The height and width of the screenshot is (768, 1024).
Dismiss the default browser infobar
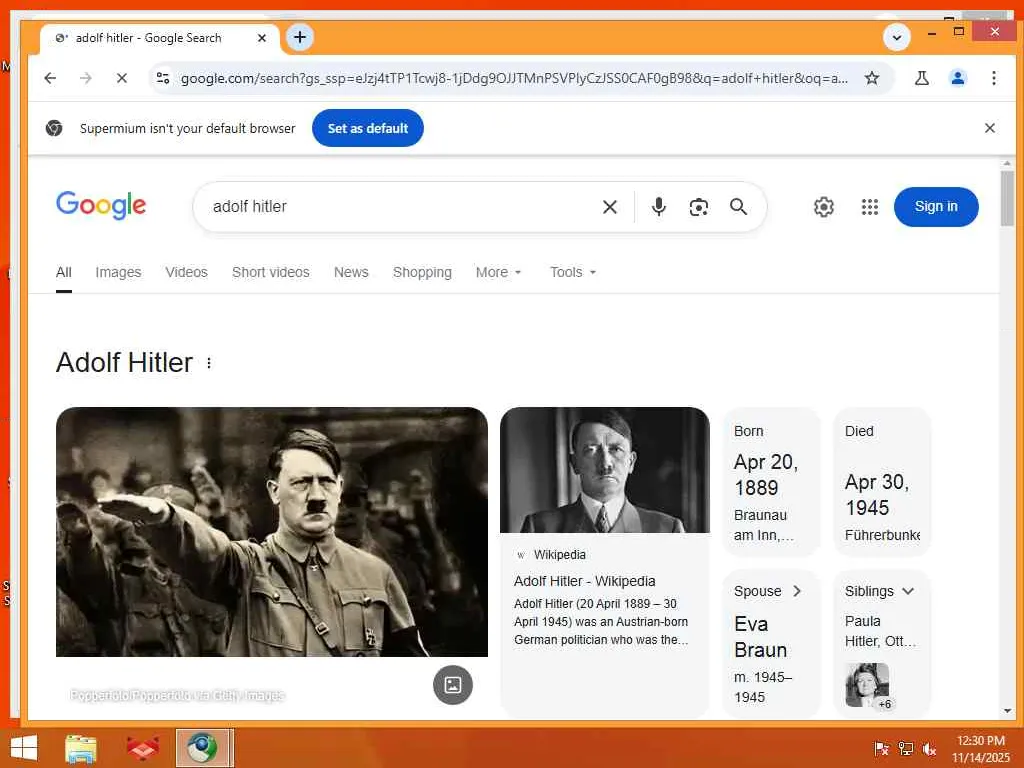pos(989,128)
